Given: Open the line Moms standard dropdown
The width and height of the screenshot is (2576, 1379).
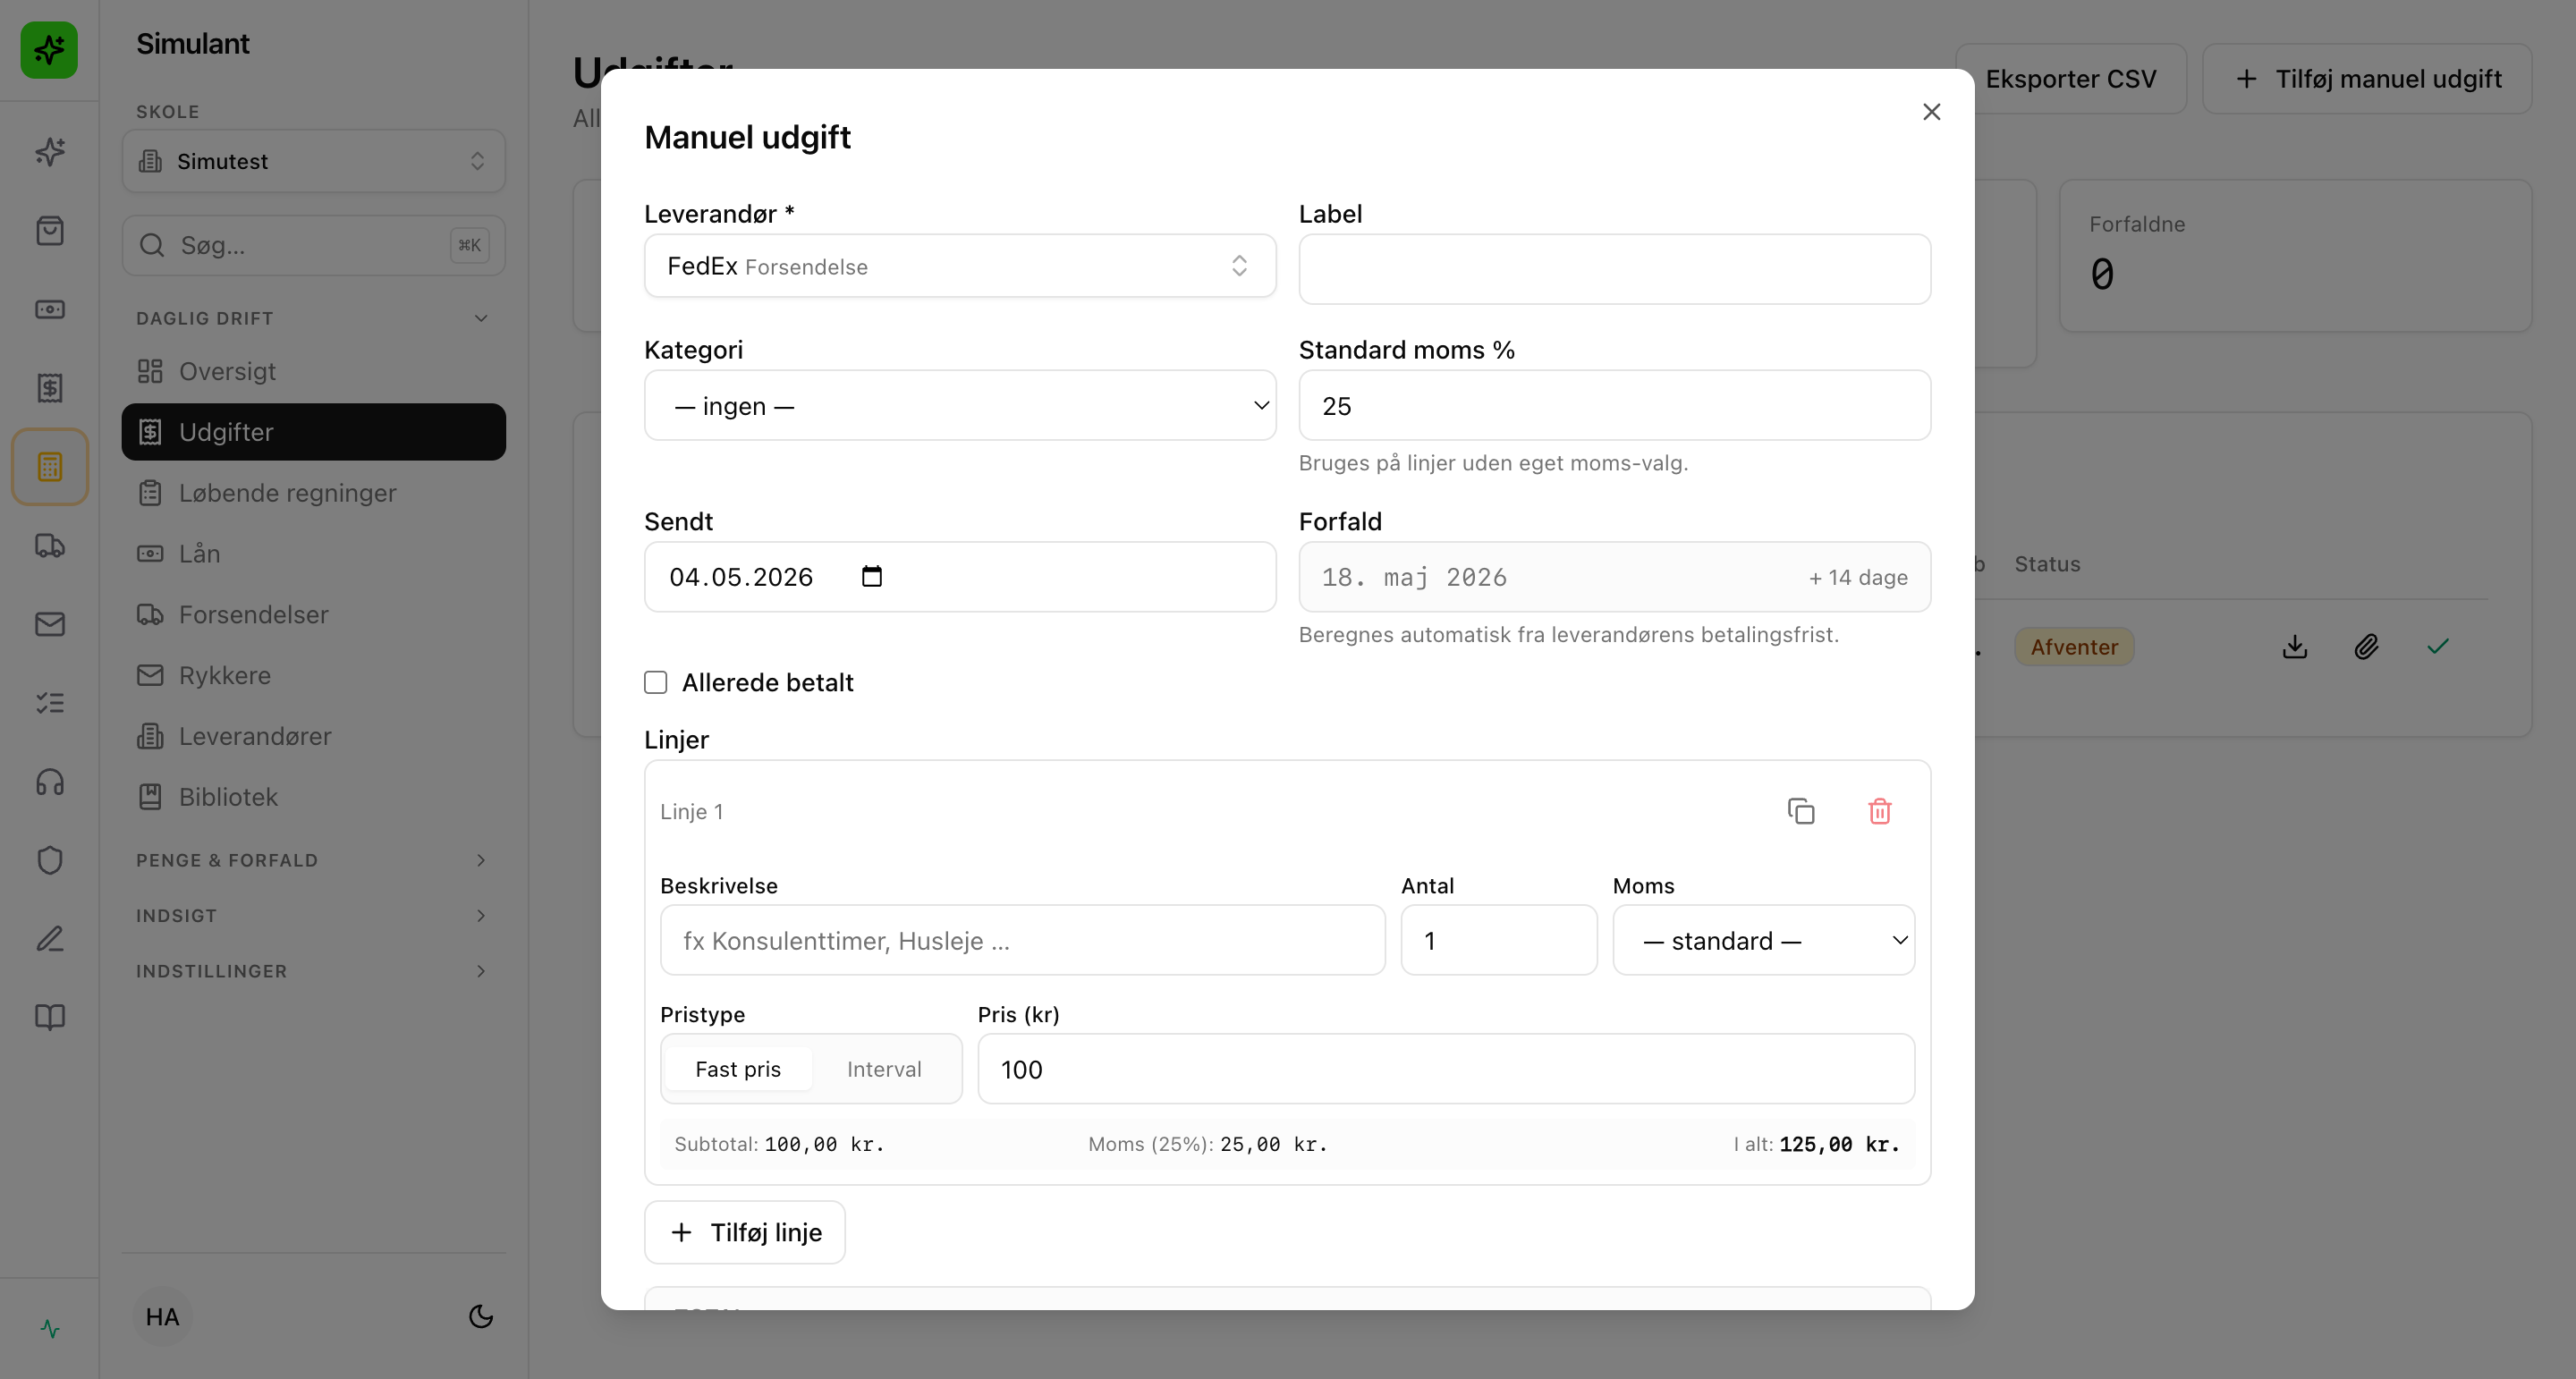Looking at the screenshot, I should click(x=1764, y=940).
